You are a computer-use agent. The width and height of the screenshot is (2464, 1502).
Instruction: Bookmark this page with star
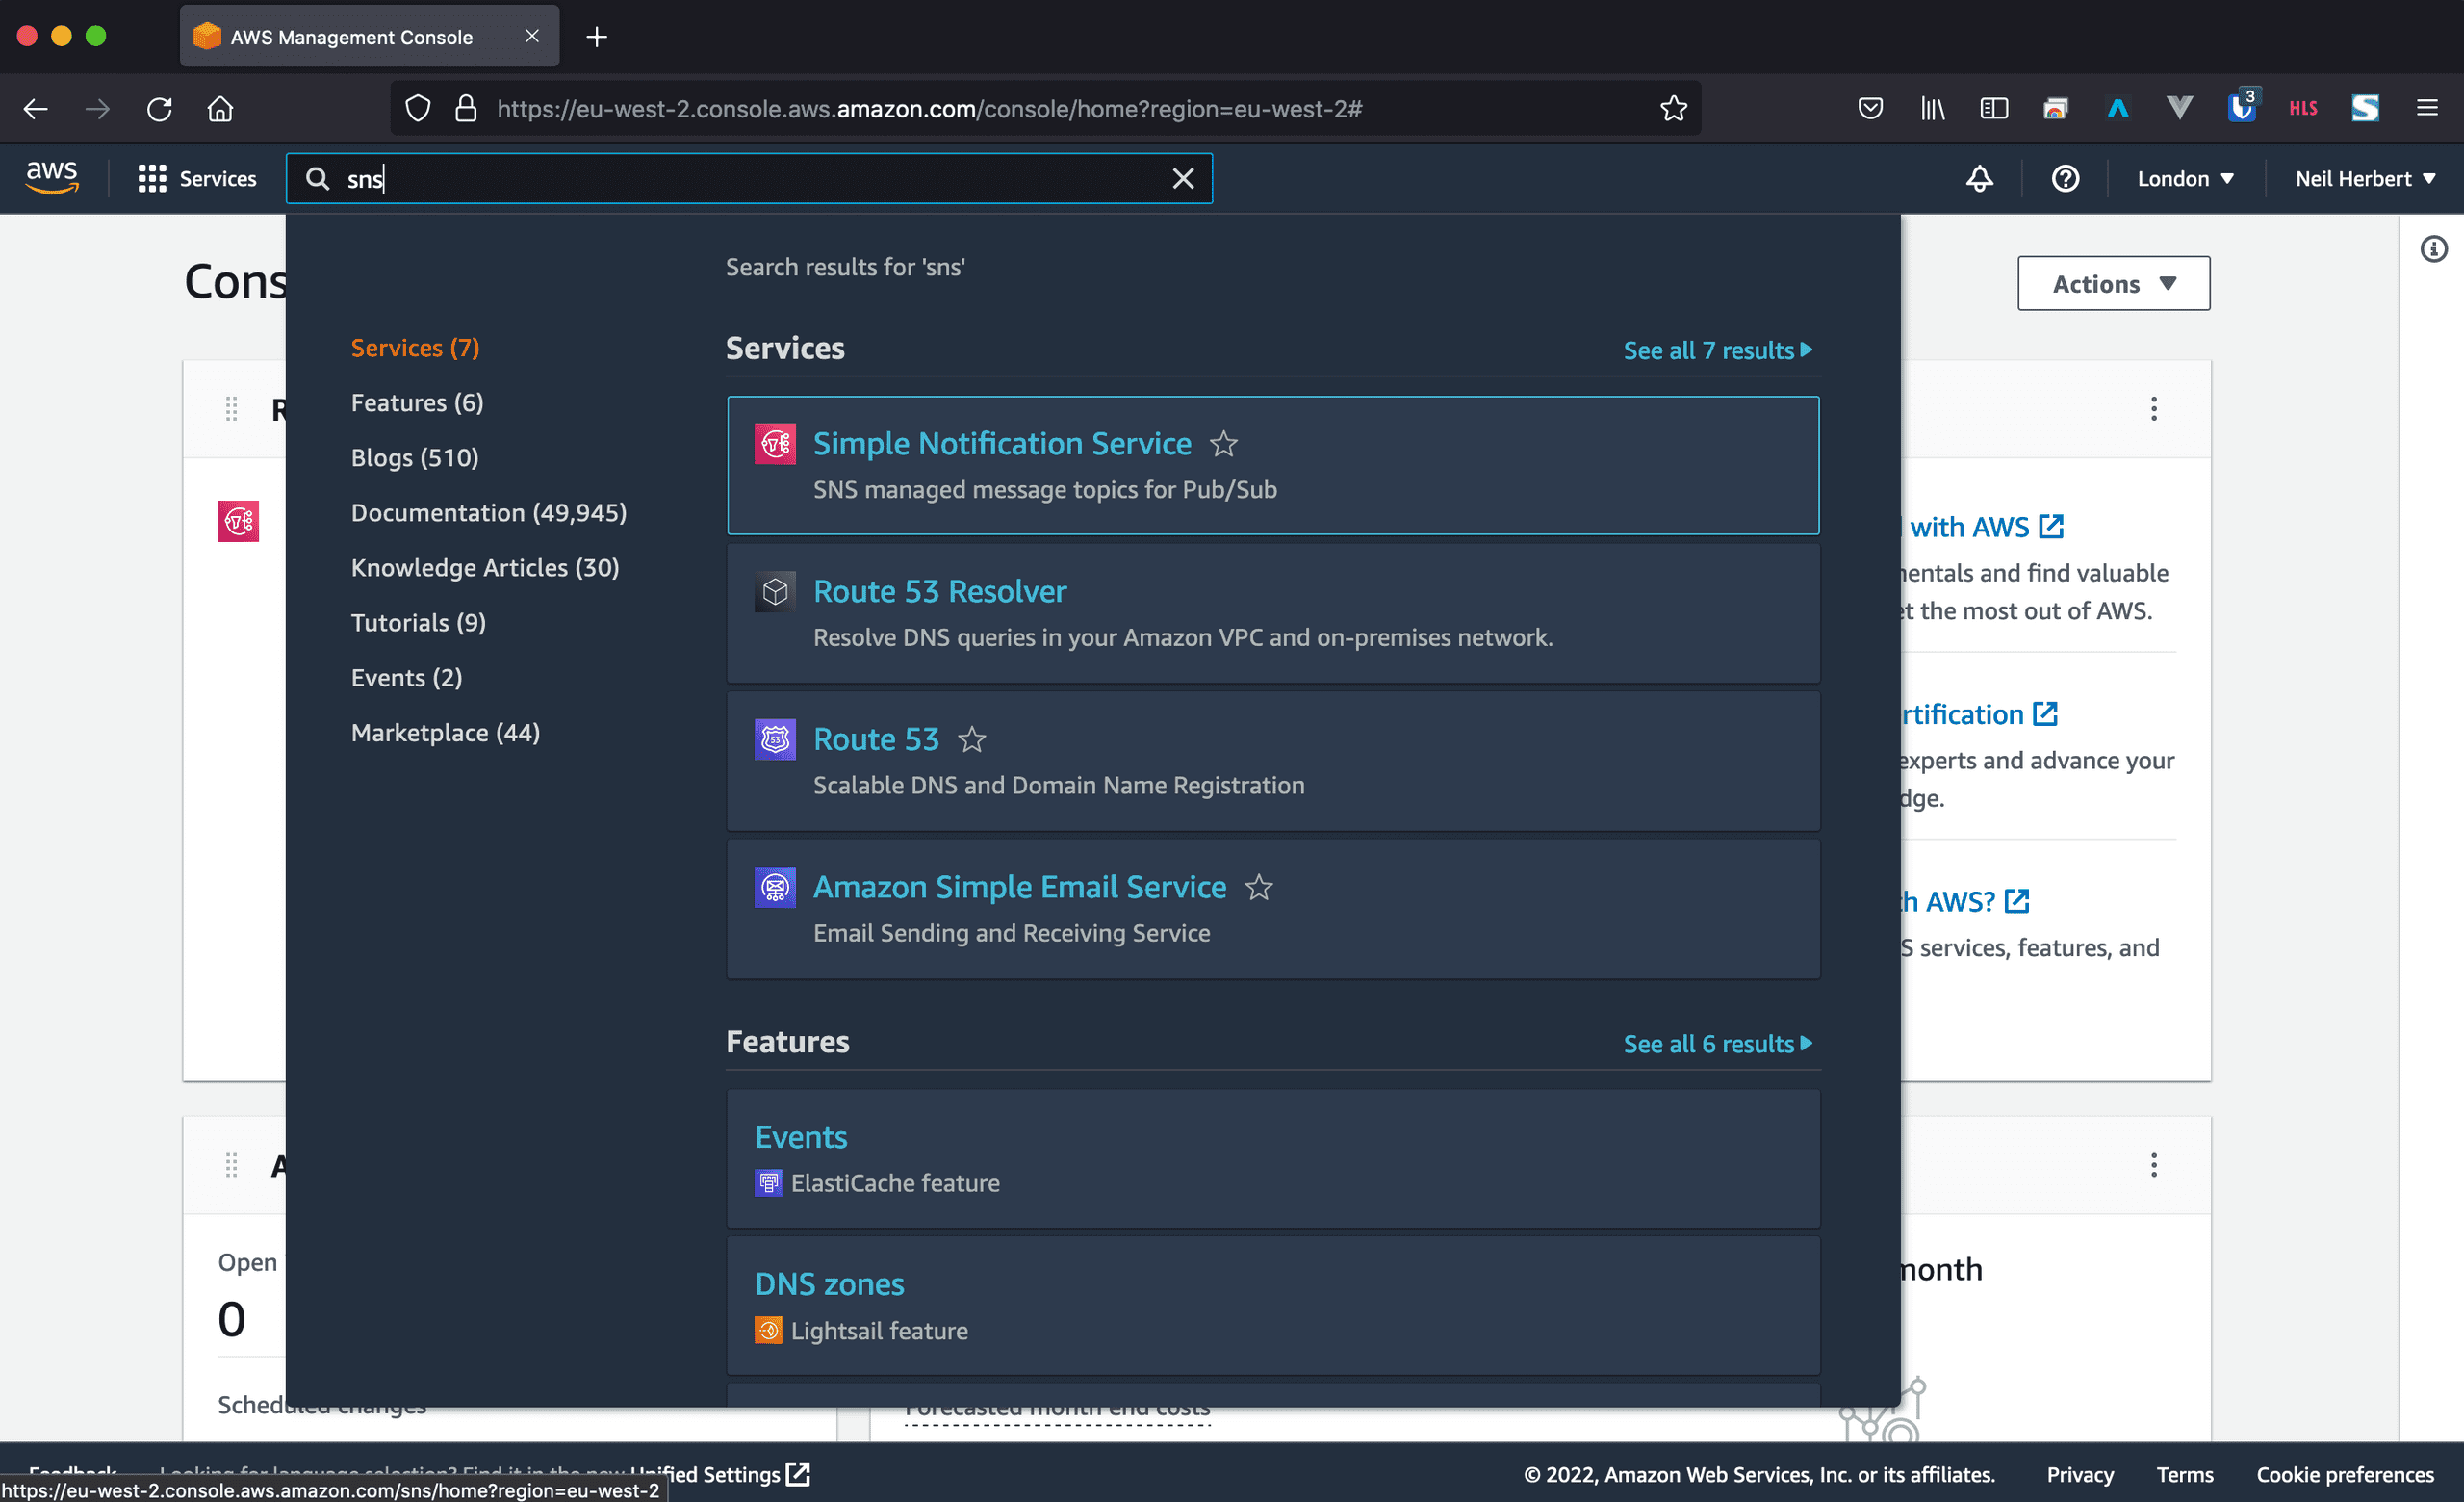click(1673, 108)
